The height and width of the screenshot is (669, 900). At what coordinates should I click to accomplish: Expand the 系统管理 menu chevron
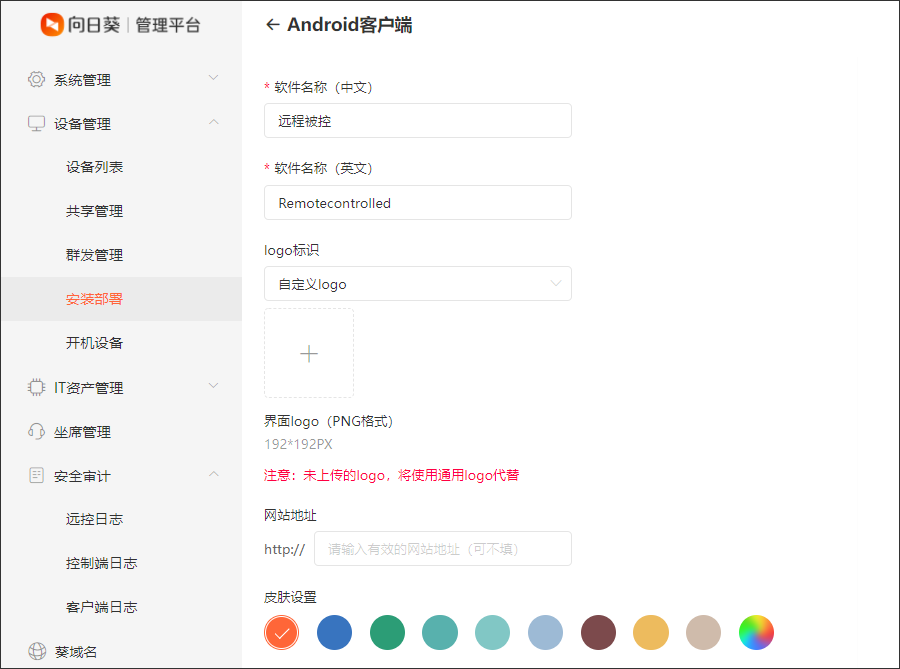[x=213, y=78]
